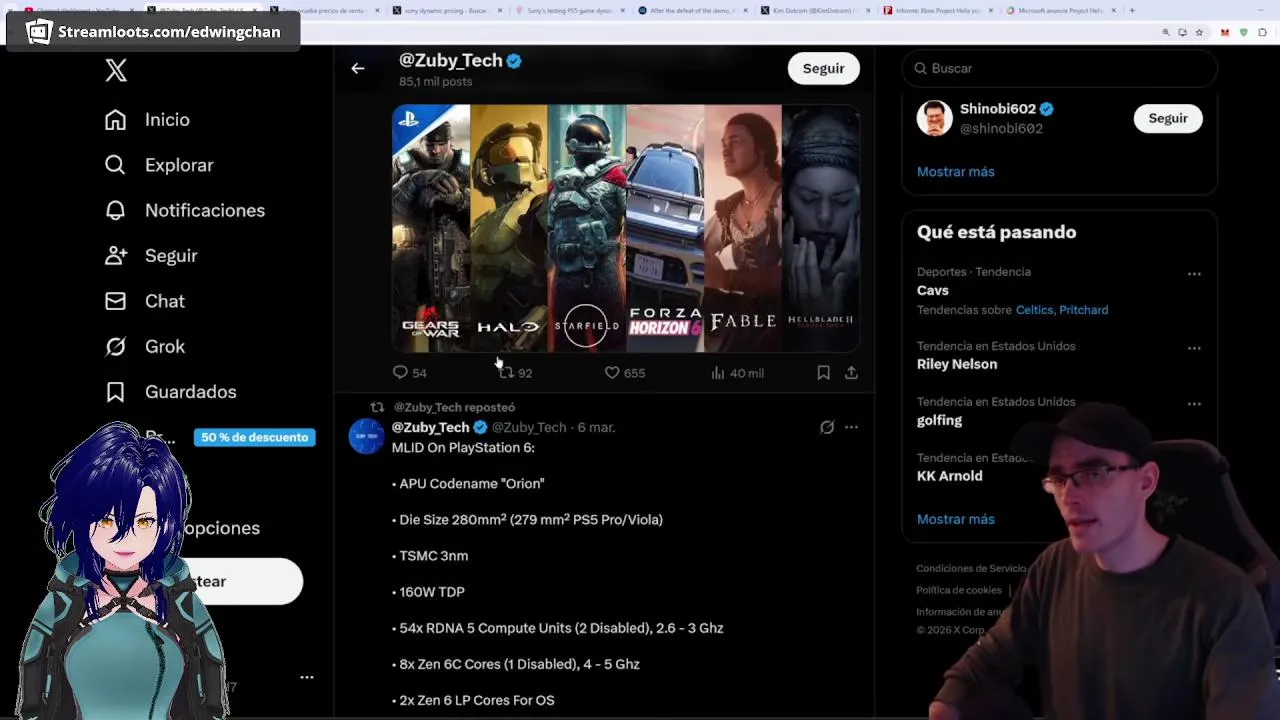Open options for the Cavs trend
This screenshot has height=720, width=1280.
click(x=1194, y=273)
